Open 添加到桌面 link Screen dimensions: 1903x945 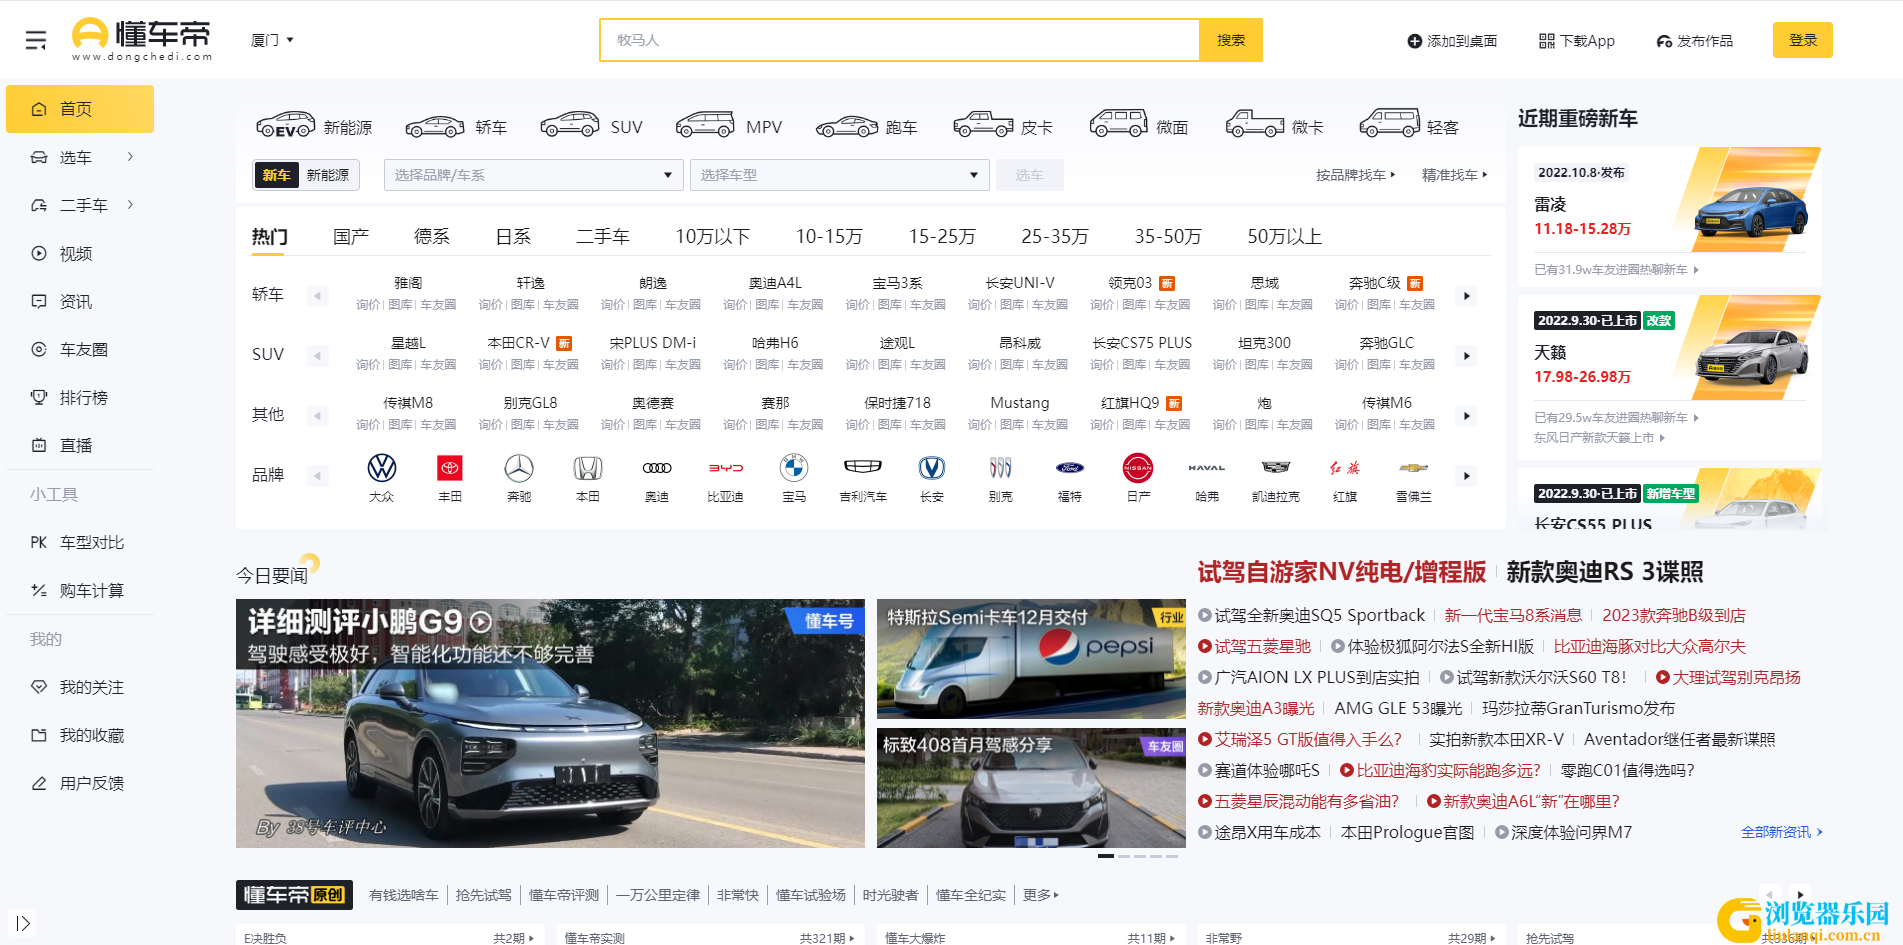click(x=1452, y=41)
